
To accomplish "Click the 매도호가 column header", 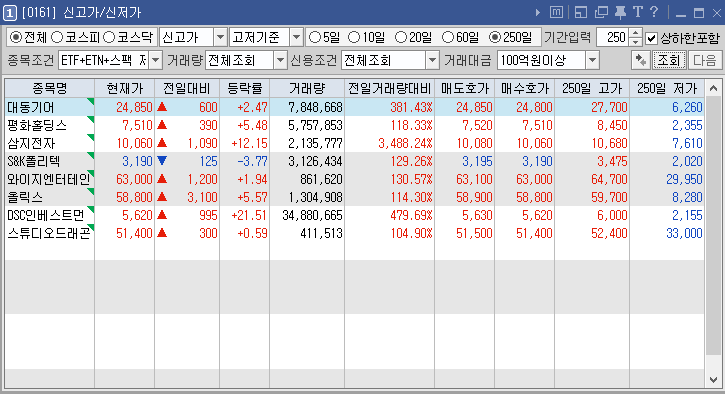I will (x=465, y=88).
